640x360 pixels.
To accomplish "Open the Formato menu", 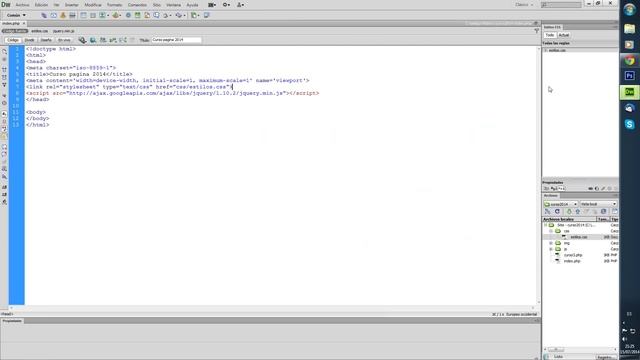I will coord(114,5).
